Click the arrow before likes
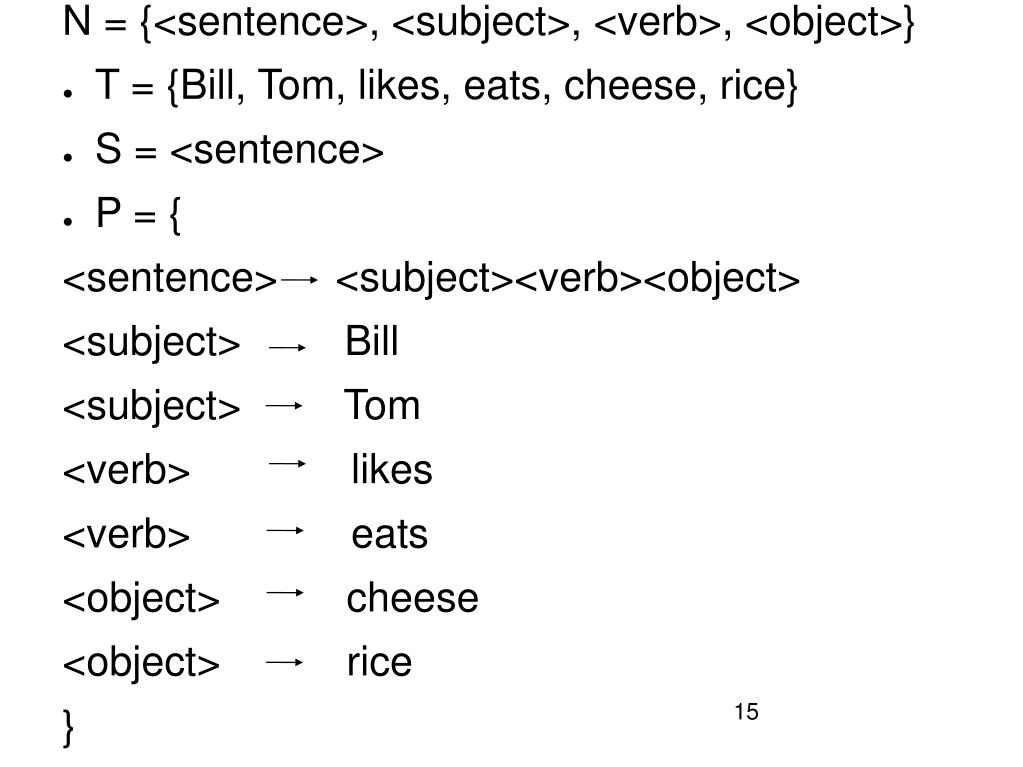 click(287, 464)
